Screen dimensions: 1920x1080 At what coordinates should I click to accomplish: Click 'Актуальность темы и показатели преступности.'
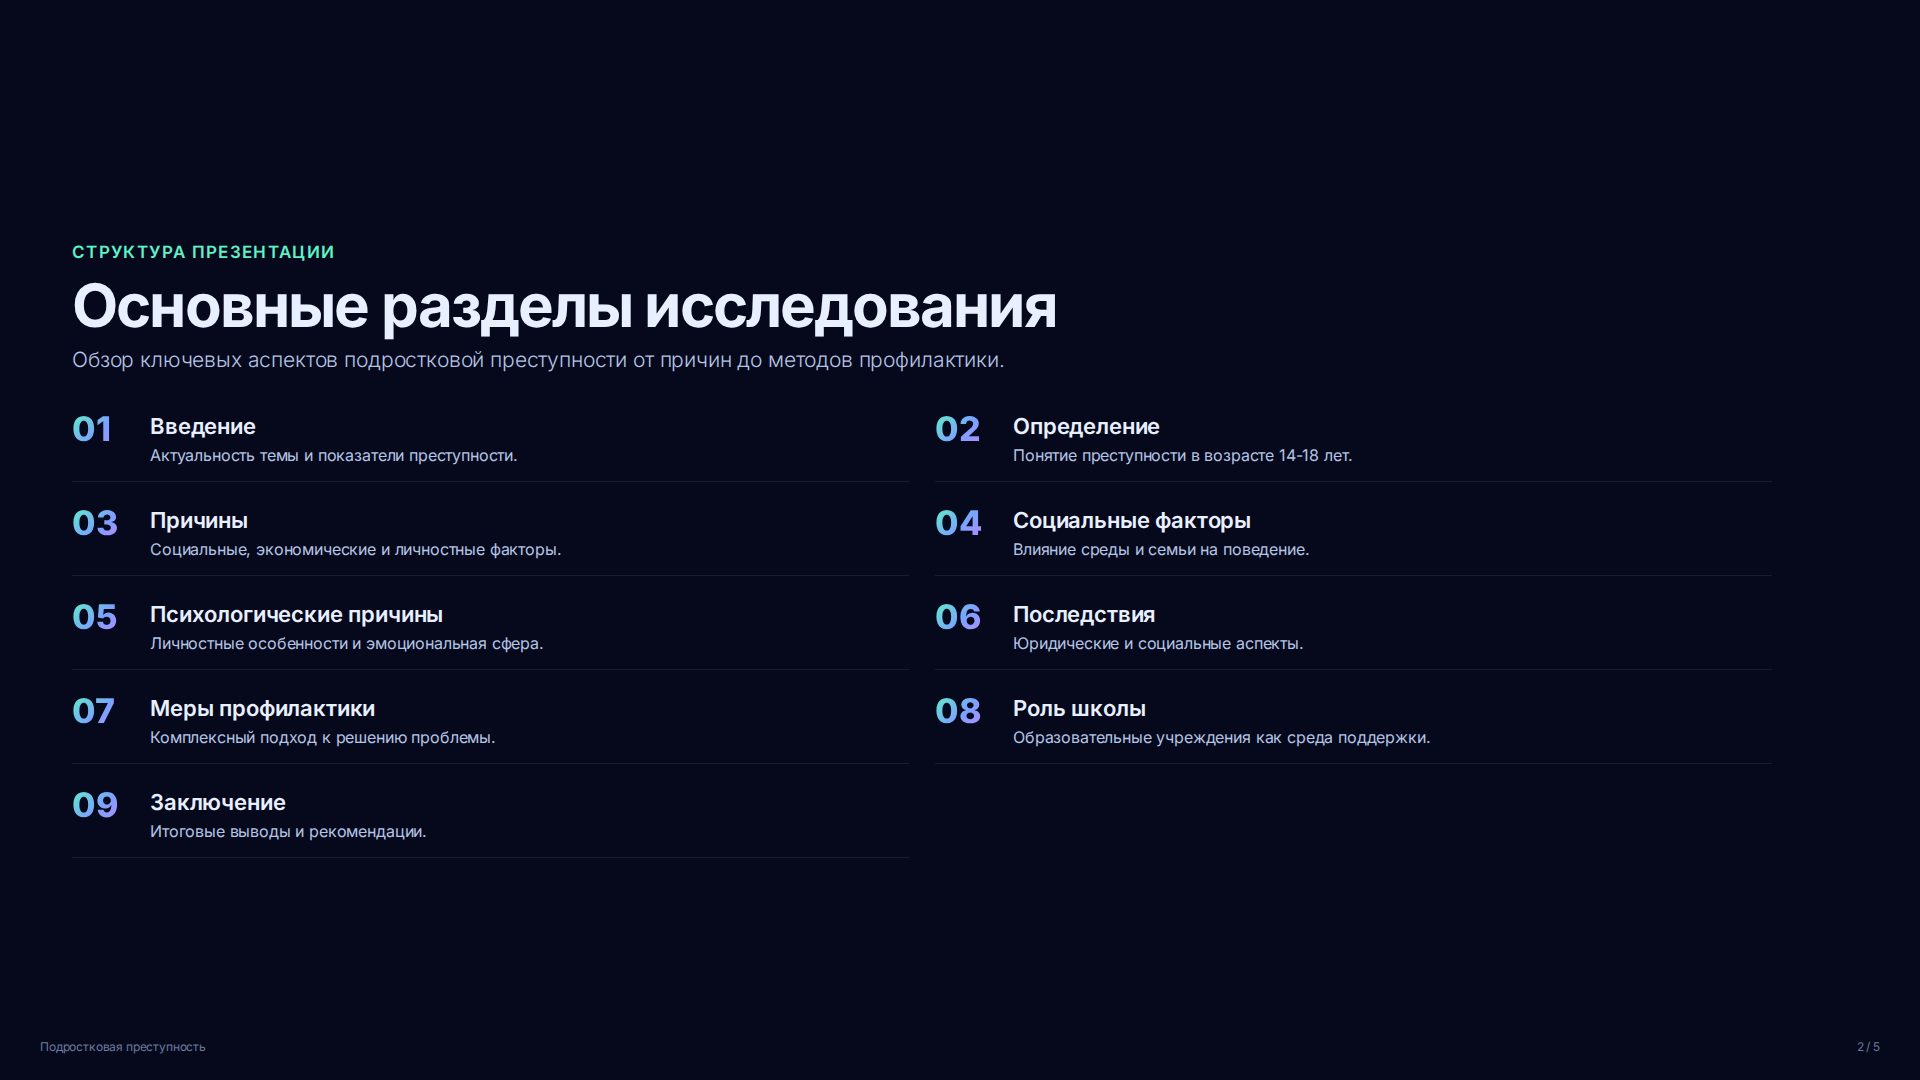(334, 456)
